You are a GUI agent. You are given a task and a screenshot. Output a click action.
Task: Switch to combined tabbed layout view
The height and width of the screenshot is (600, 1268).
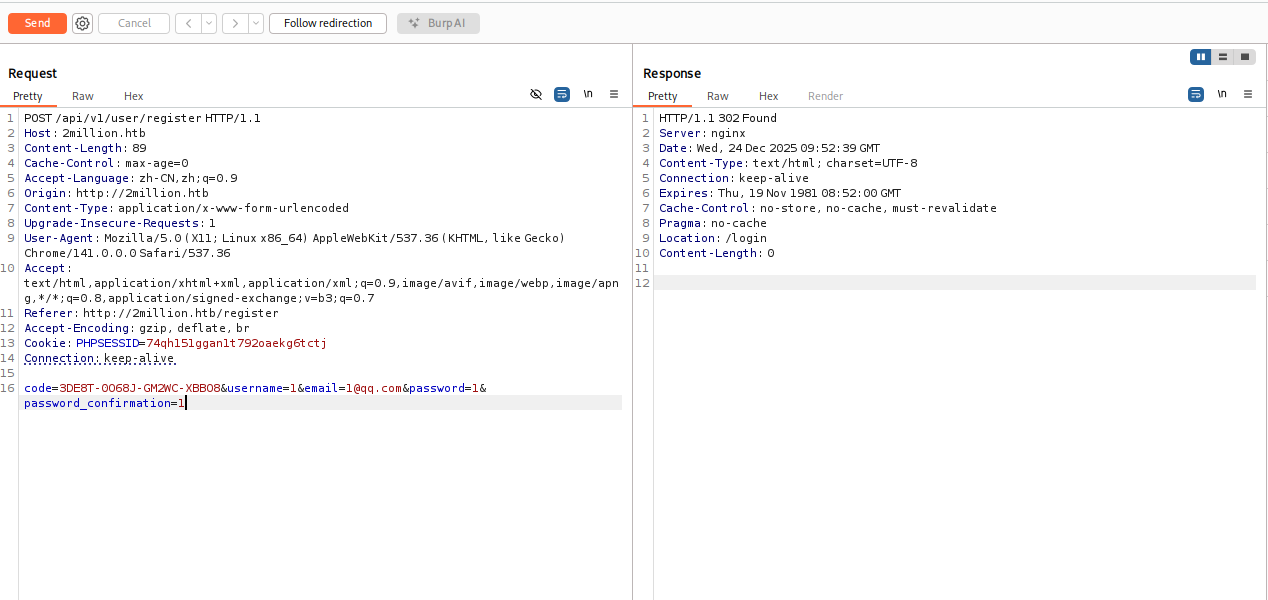[x=1245, y=57]
